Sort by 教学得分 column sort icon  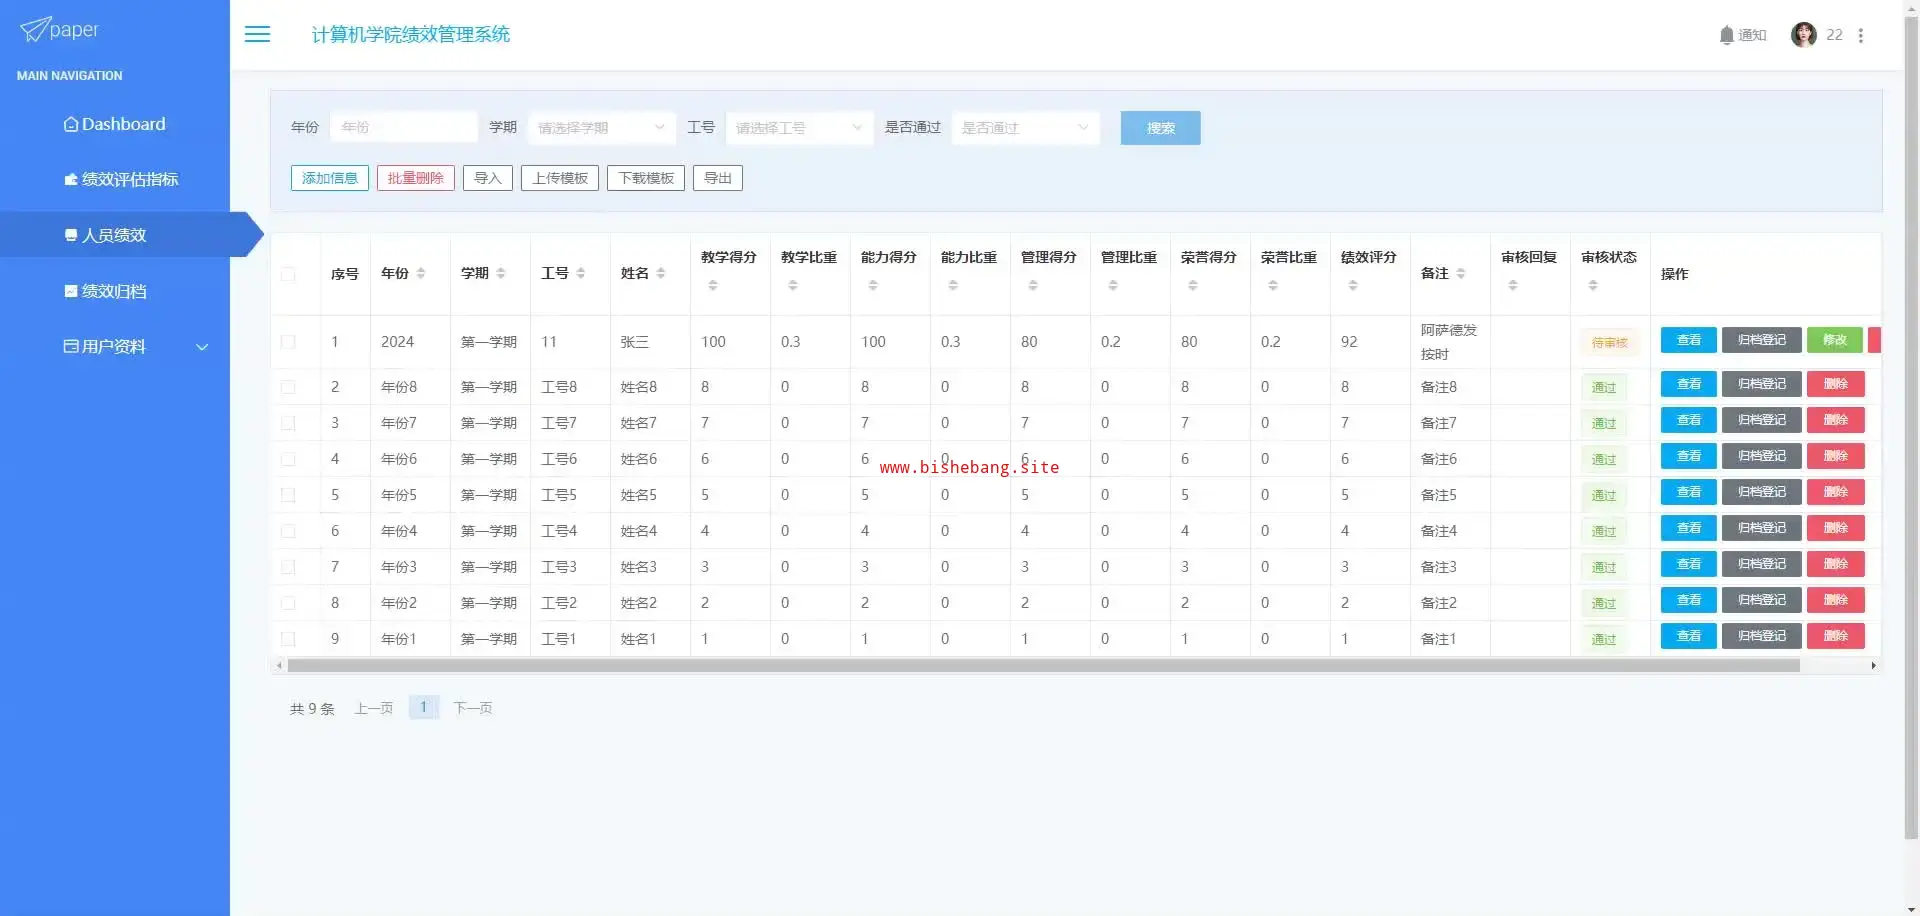(x=713, y=286)
